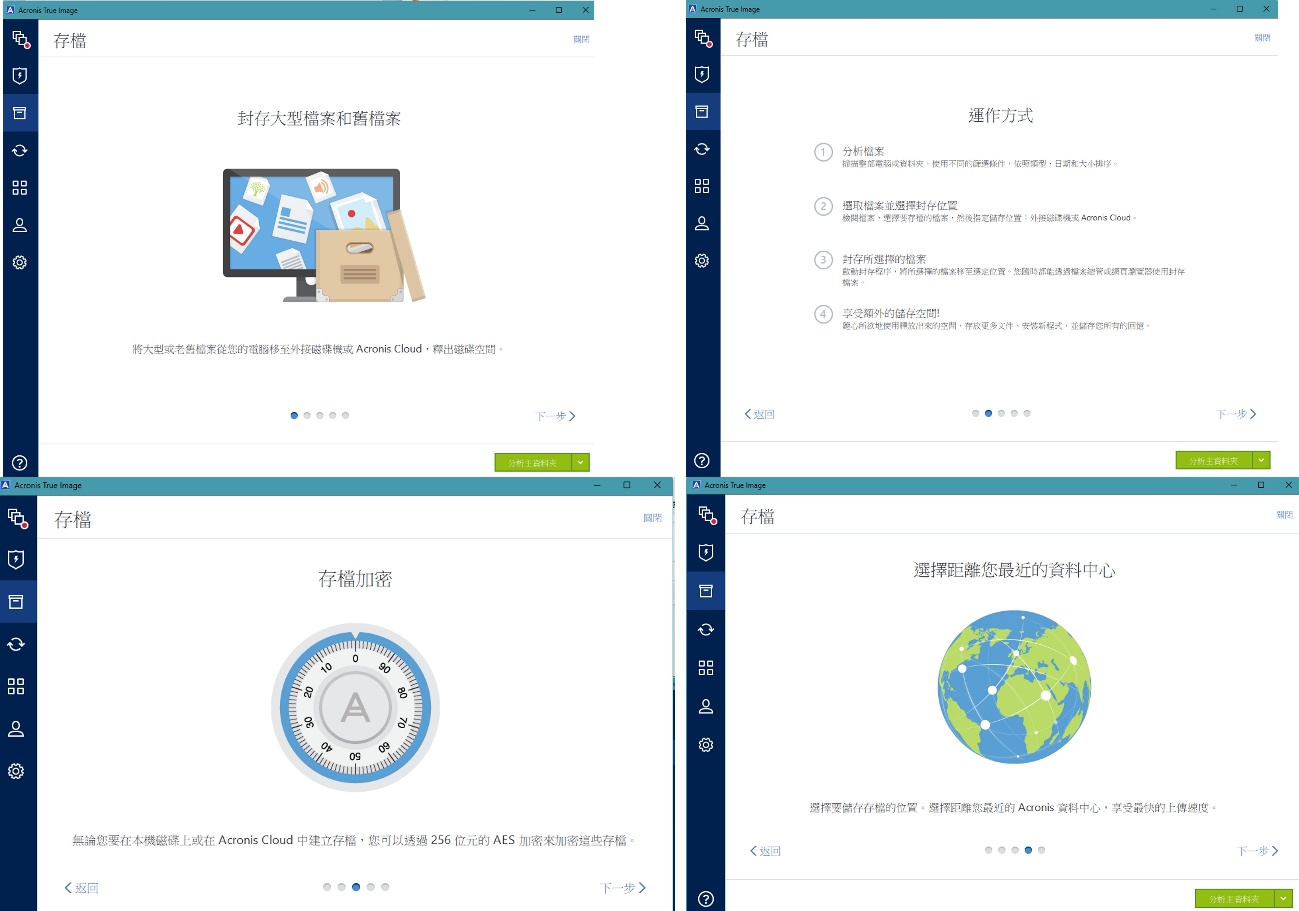Viewport: 1299px width, 911px height.
Task: Click step text 封存所選擇的檔案
Action: pos(884,259)
